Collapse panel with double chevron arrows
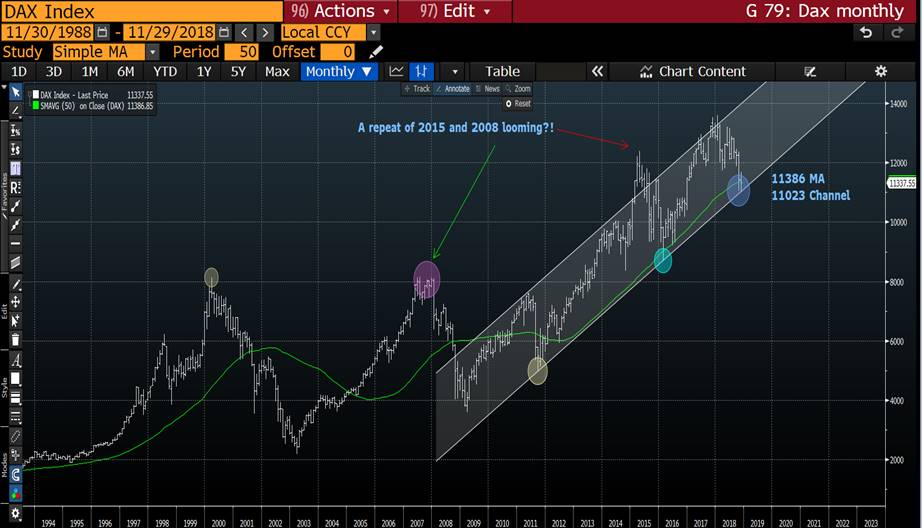 tap(597, 71)
